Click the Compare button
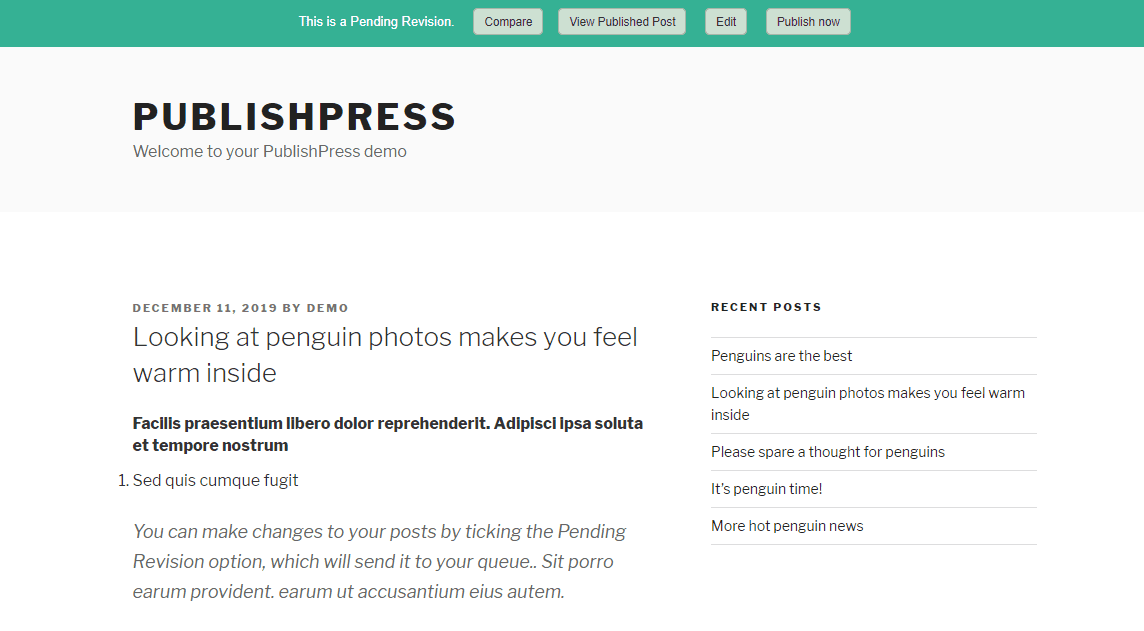Viewport: 1144px width, 631px height. (508, 22)
